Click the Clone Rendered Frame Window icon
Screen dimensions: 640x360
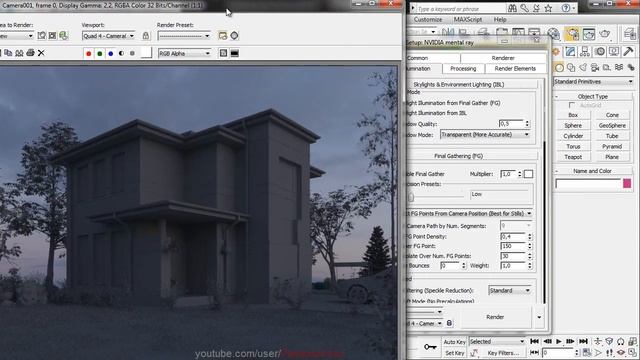tap(19, 53)
